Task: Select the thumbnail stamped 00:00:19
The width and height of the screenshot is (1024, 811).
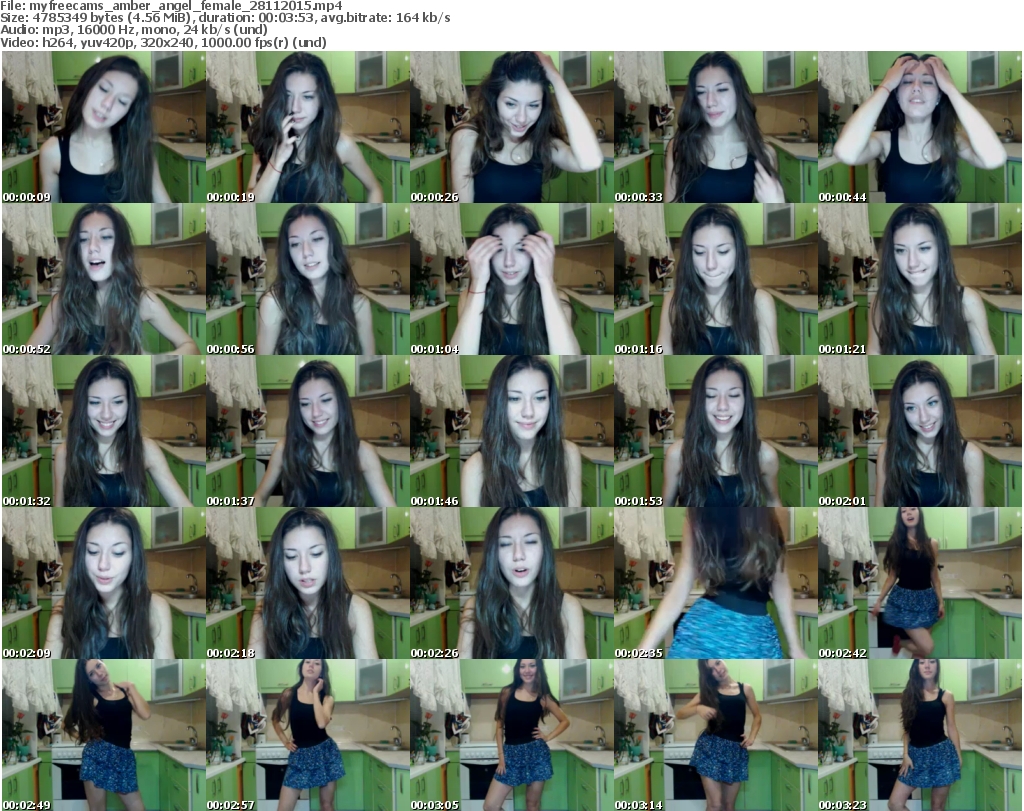Action: pos(308,127)
